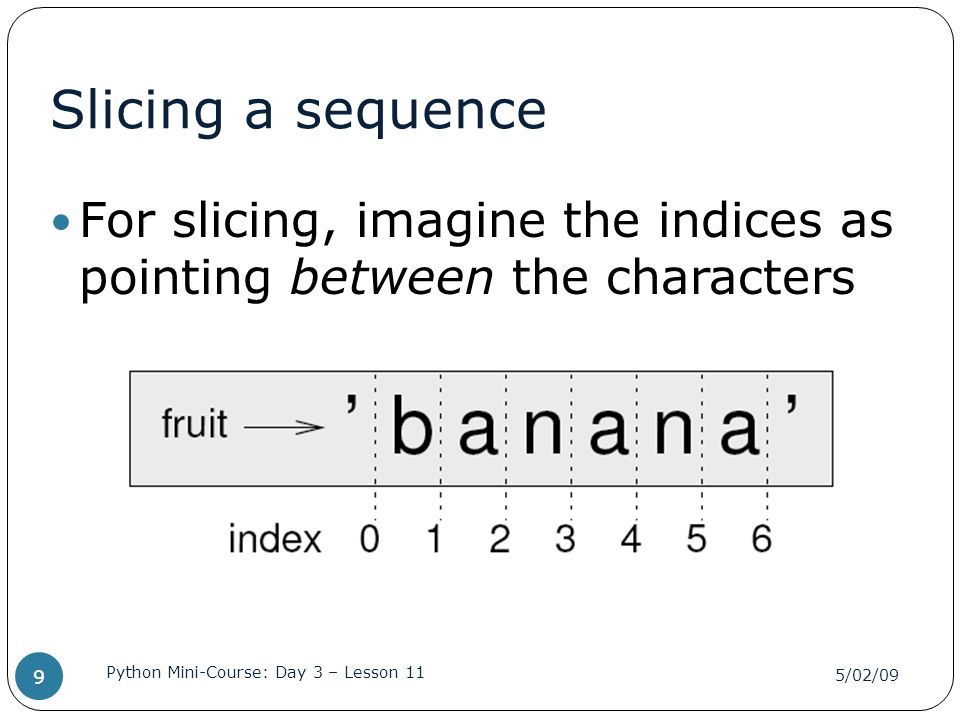Click the 'fruit' variable label
Screen dimensions: 960x720
coord(194,423)
